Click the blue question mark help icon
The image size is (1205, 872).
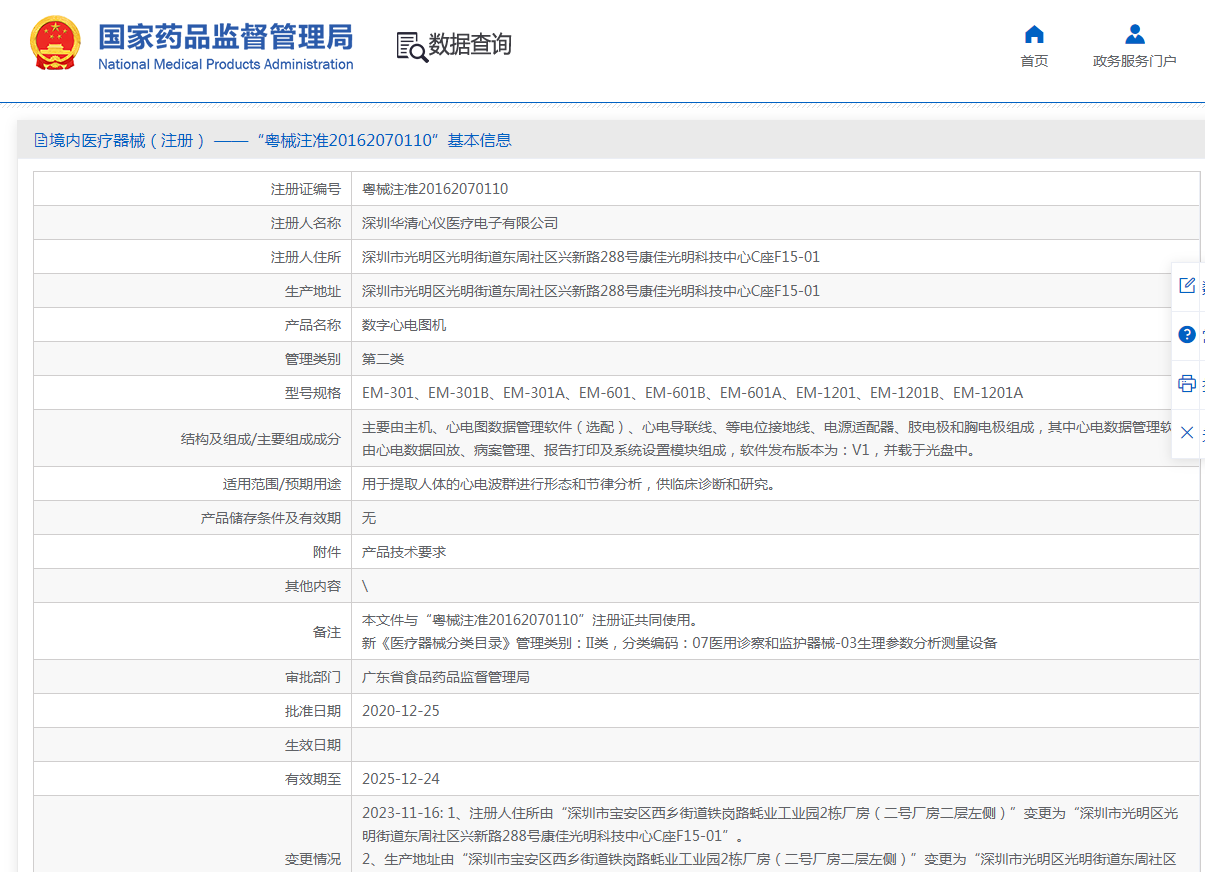[x=1187, y=334]
